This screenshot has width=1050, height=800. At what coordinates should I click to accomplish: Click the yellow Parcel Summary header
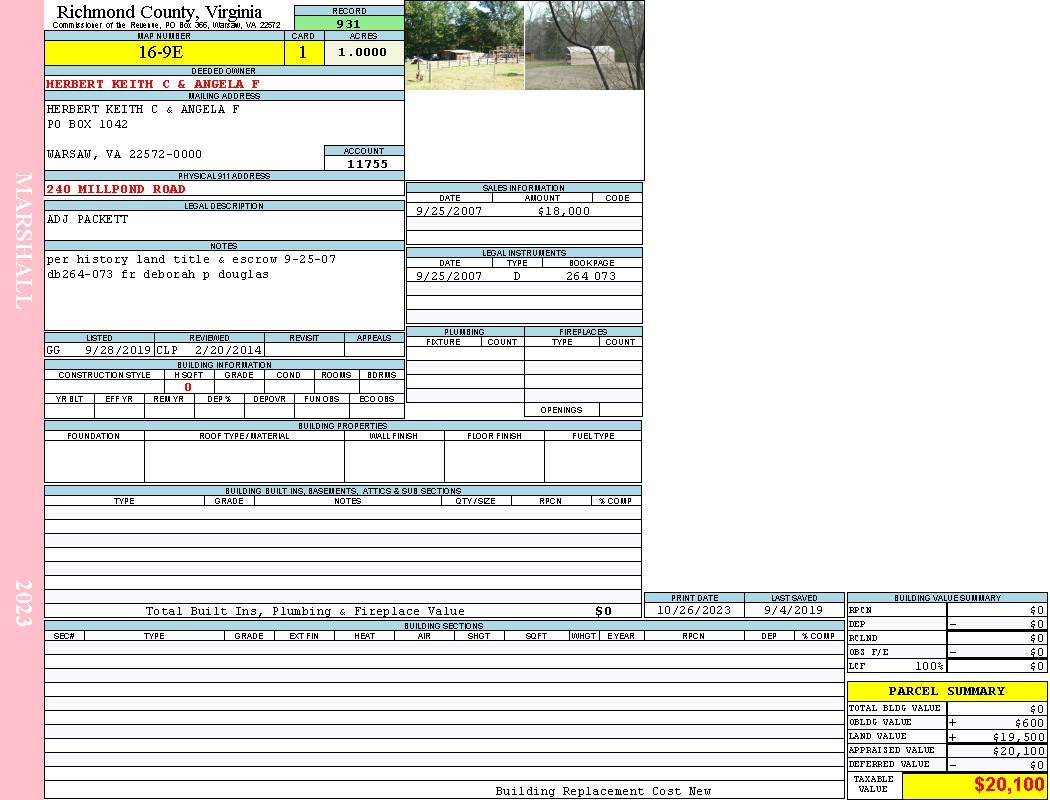[946, 691]
